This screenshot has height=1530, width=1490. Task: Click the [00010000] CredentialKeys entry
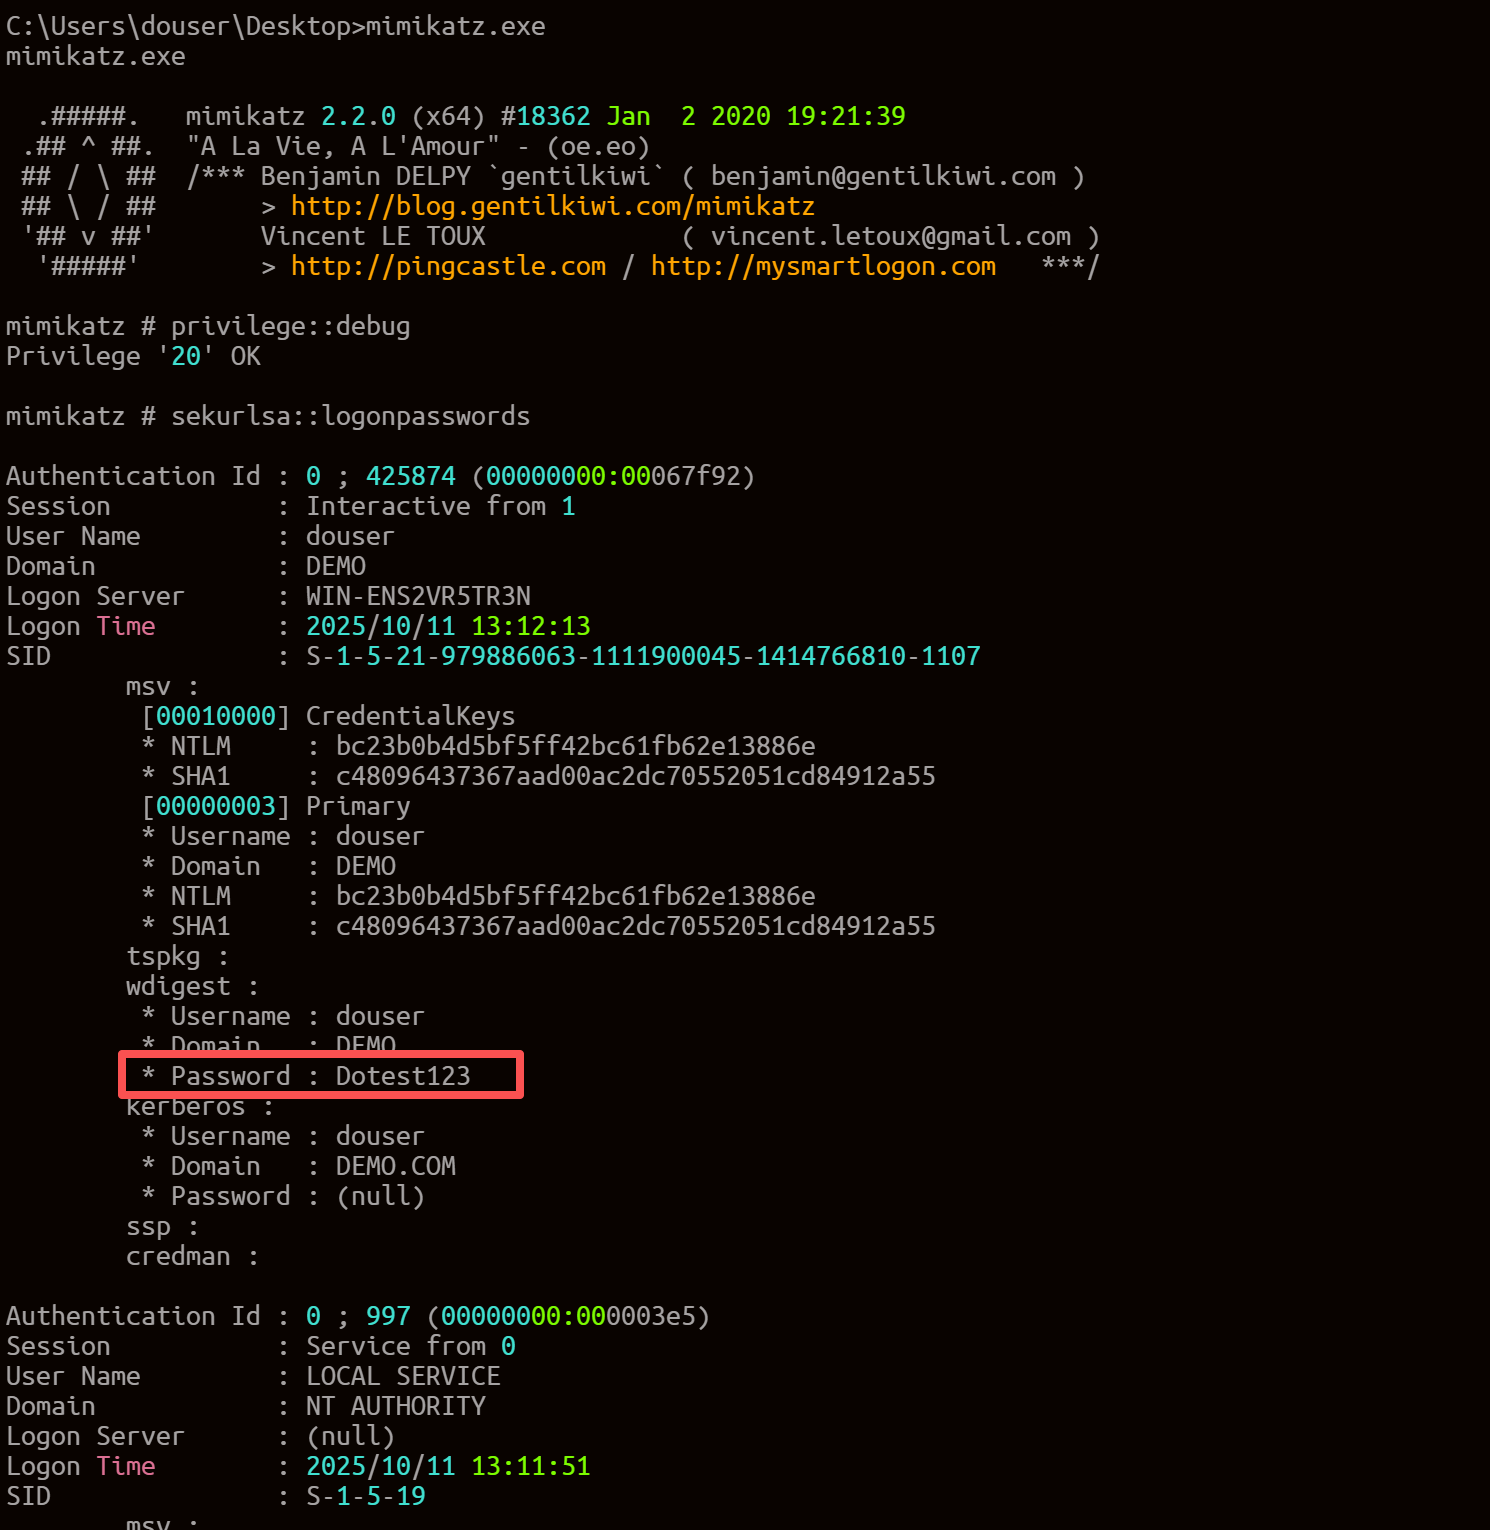coord(328,717)
